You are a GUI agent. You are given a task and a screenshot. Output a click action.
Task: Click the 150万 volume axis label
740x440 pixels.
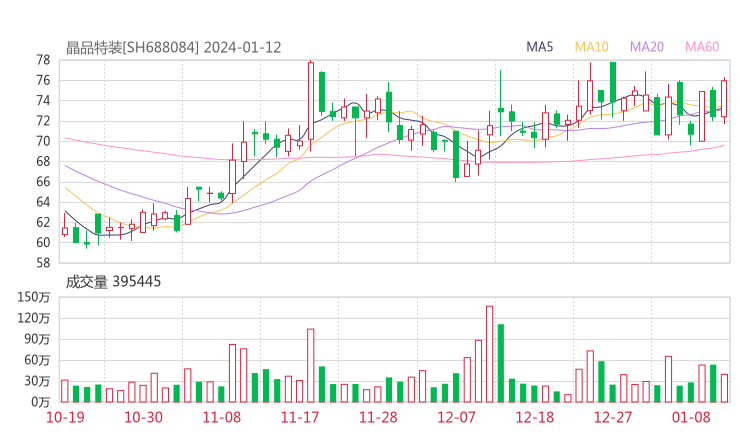[x=34, y=297]
